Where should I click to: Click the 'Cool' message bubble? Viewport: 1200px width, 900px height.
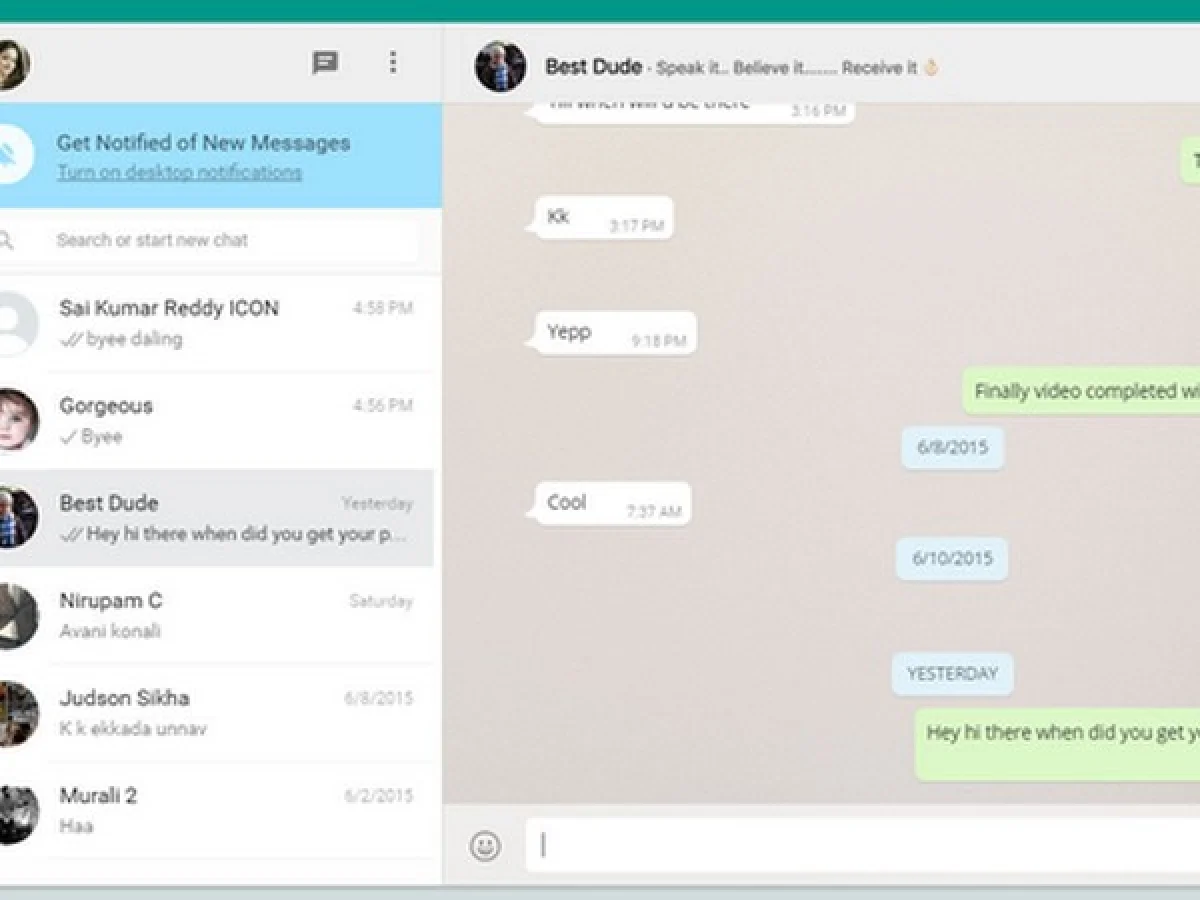click(x=611, y=503)
